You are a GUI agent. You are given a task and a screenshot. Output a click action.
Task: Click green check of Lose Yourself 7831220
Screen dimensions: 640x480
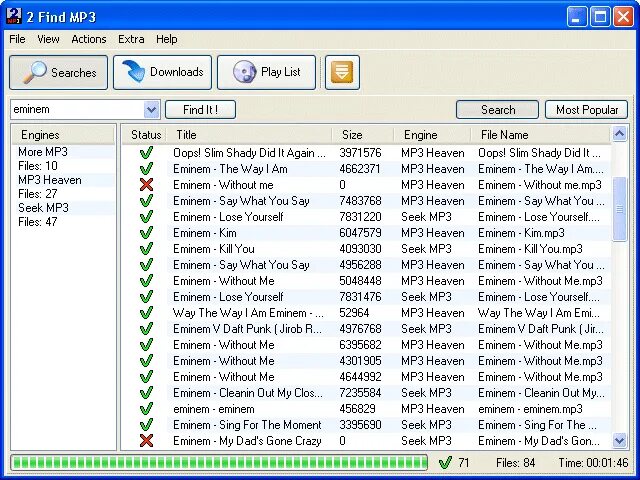click(x=146, y=217)
